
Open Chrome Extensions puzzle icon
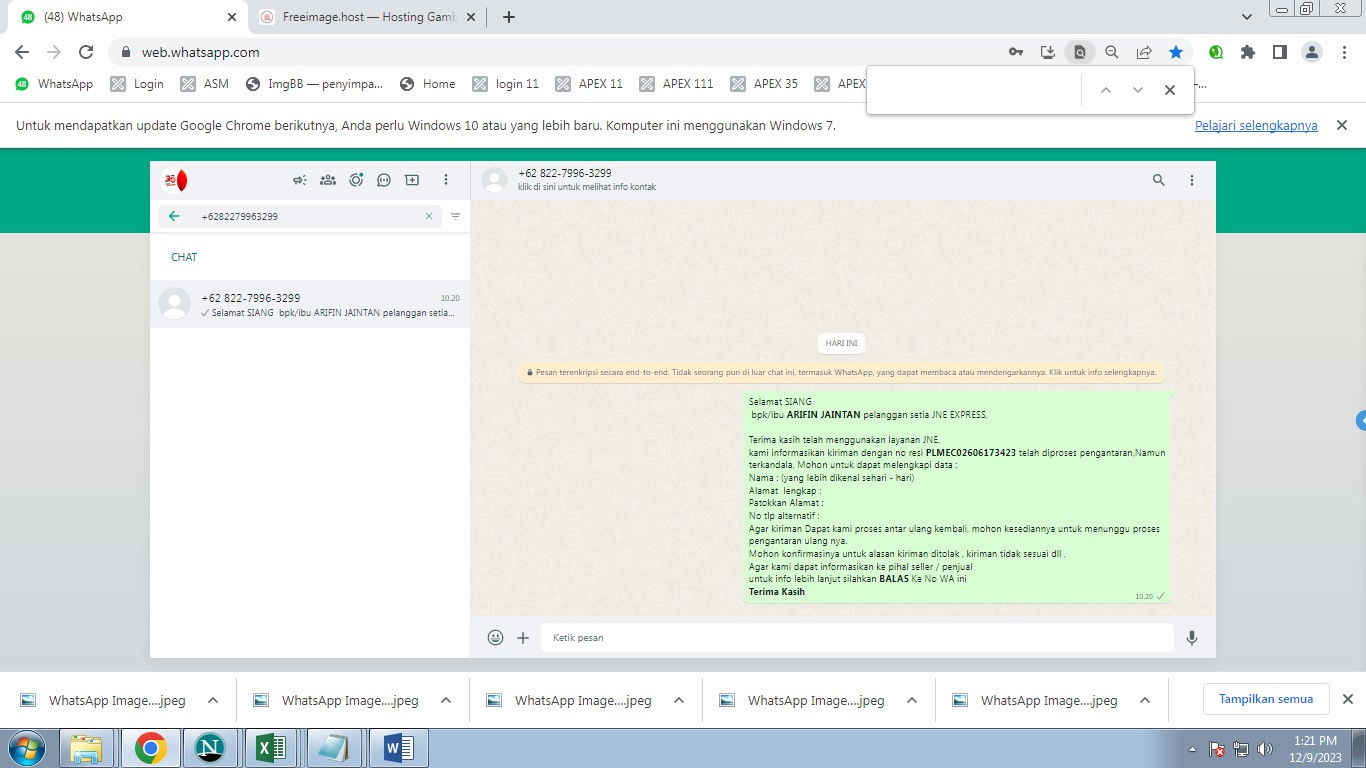(1248, 52)
